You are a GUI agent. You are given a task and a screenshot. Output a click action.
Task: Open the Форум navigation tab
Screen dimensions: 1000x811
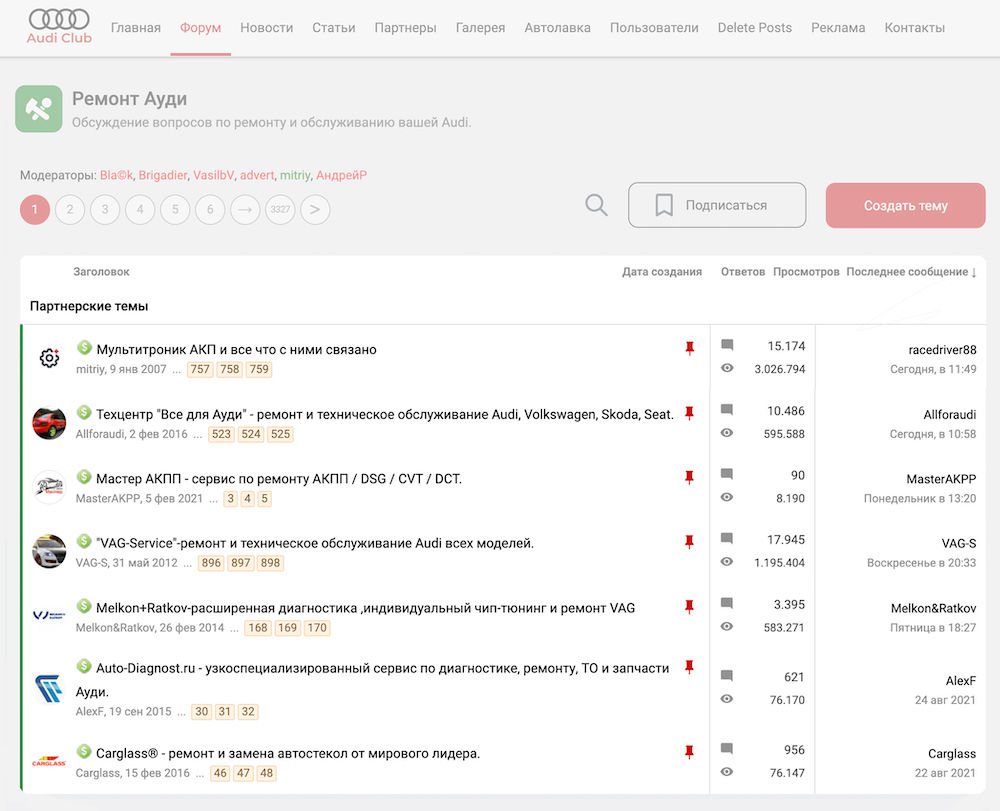point(200,28)
